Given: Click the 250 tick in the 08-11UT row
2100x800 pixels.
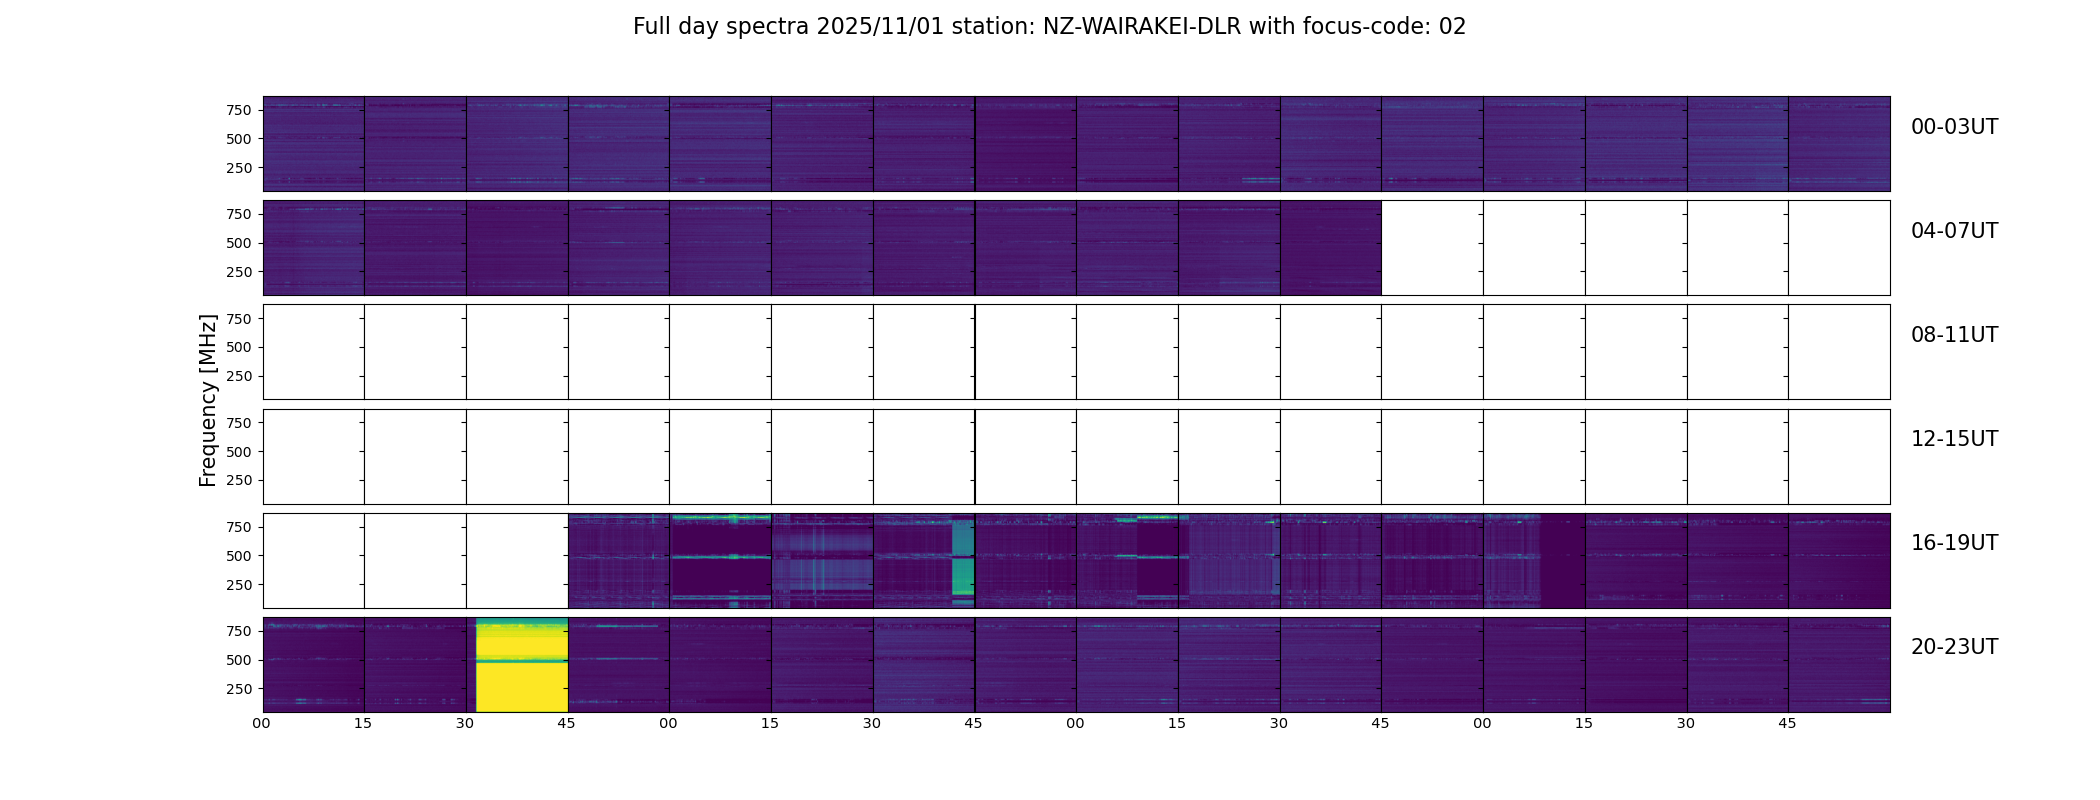Looking at the screenshot, I should (239, 376).
